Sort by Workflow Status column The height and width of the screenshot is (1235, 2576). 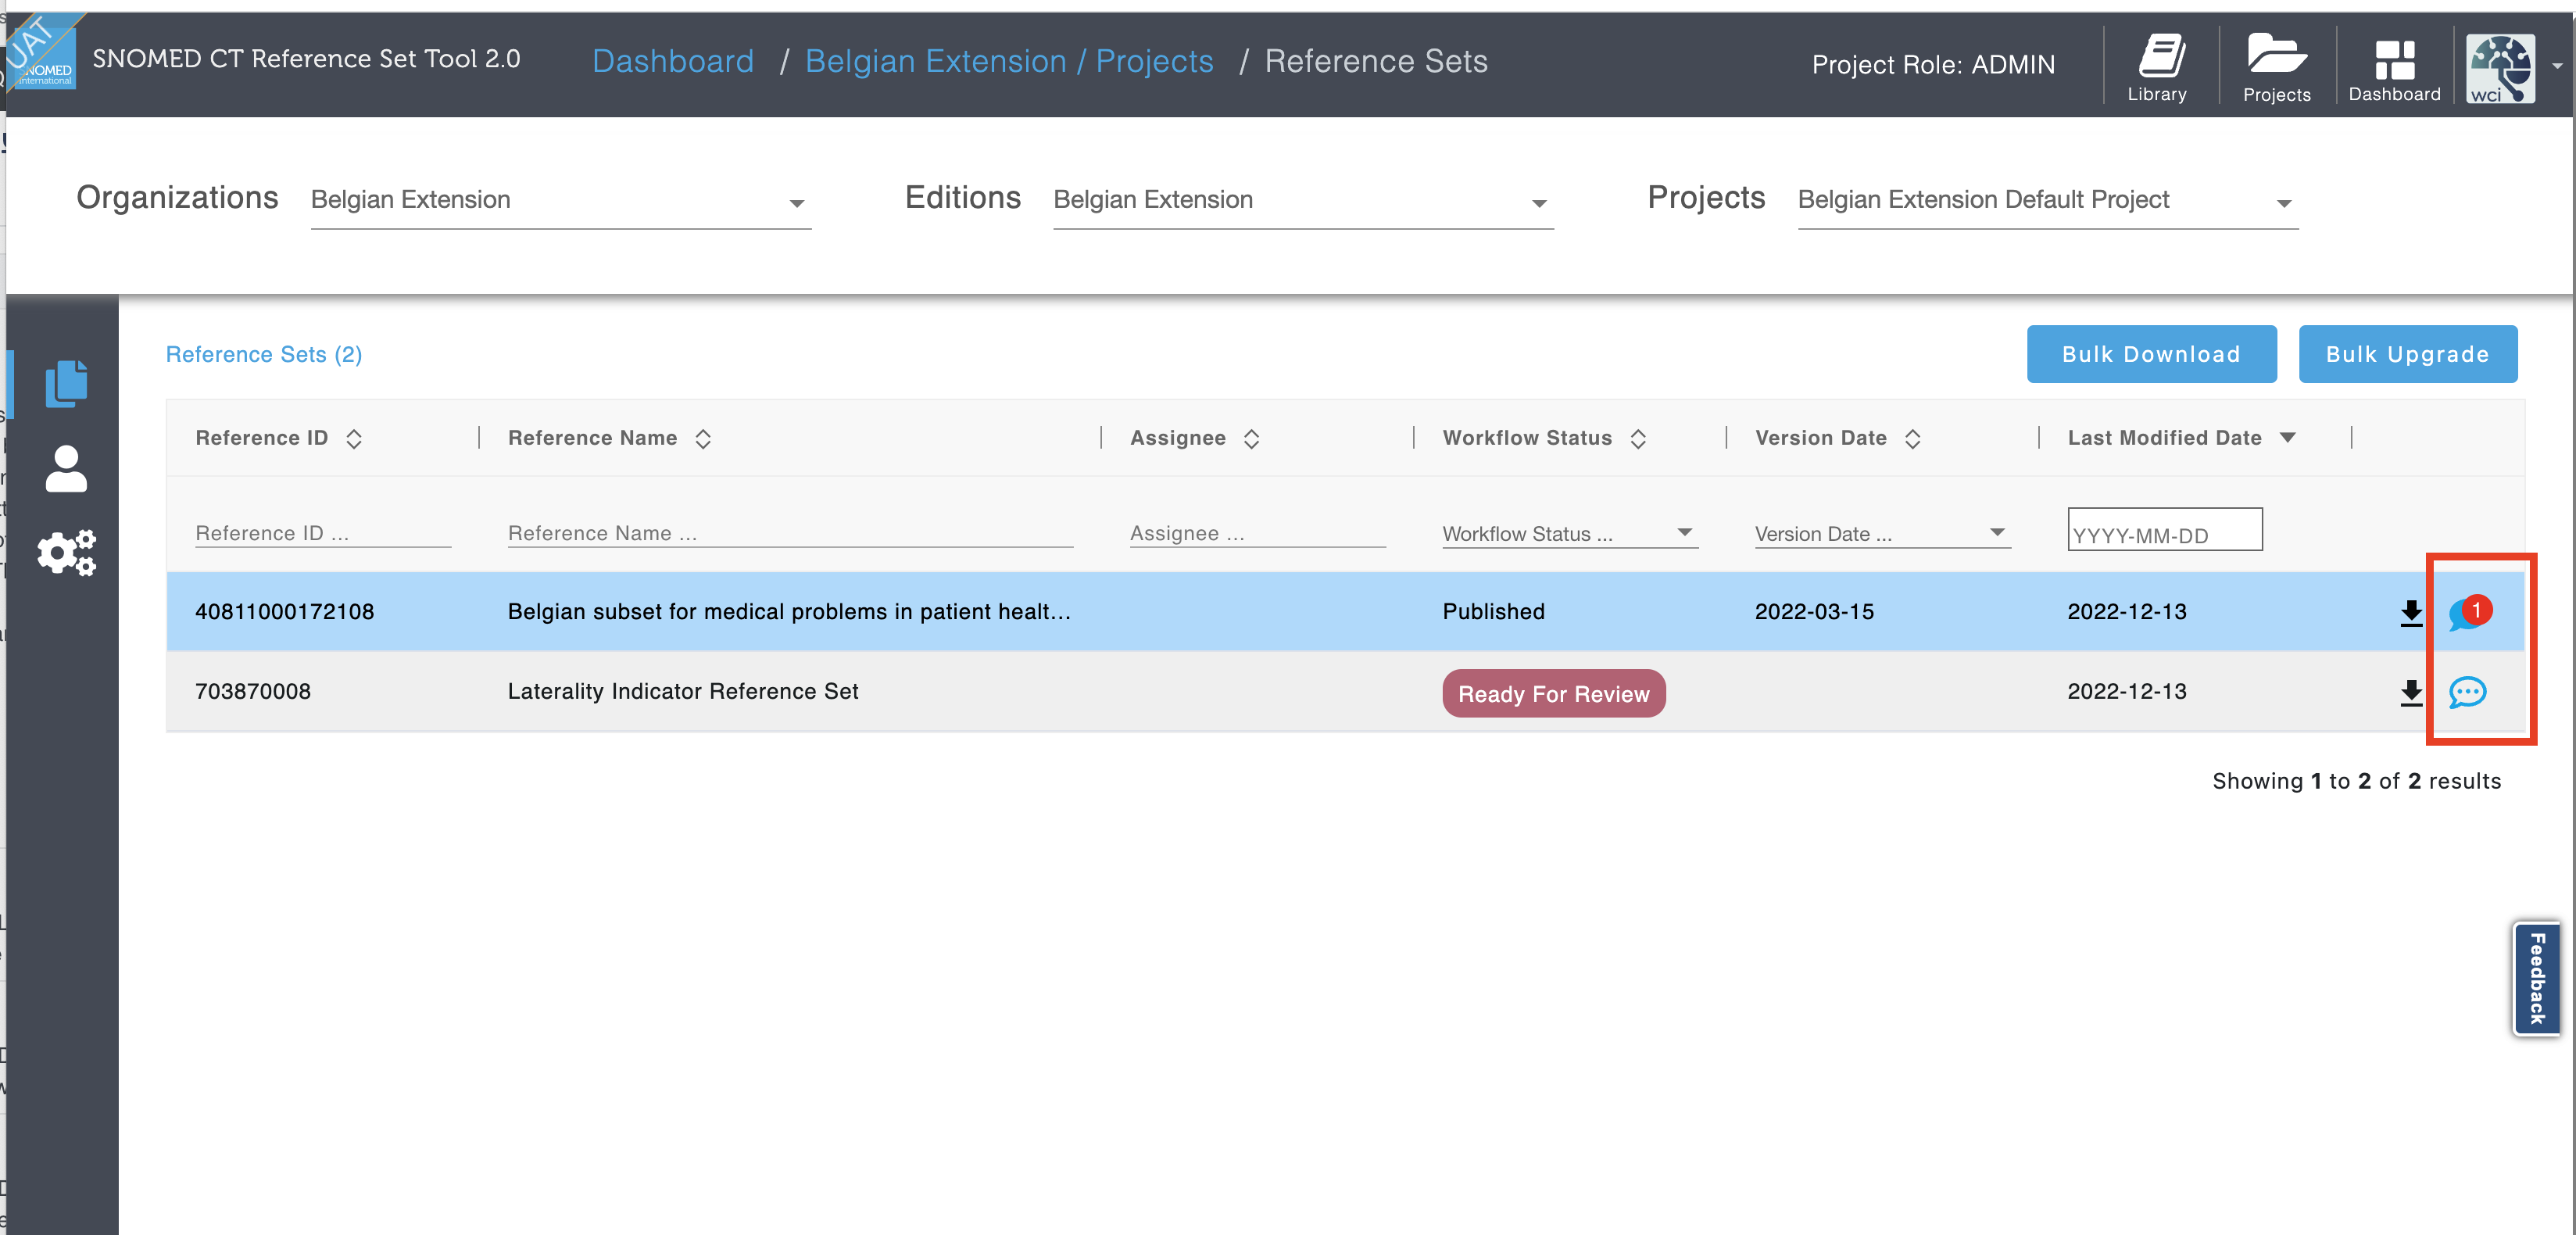click(x=1638, y=438)
